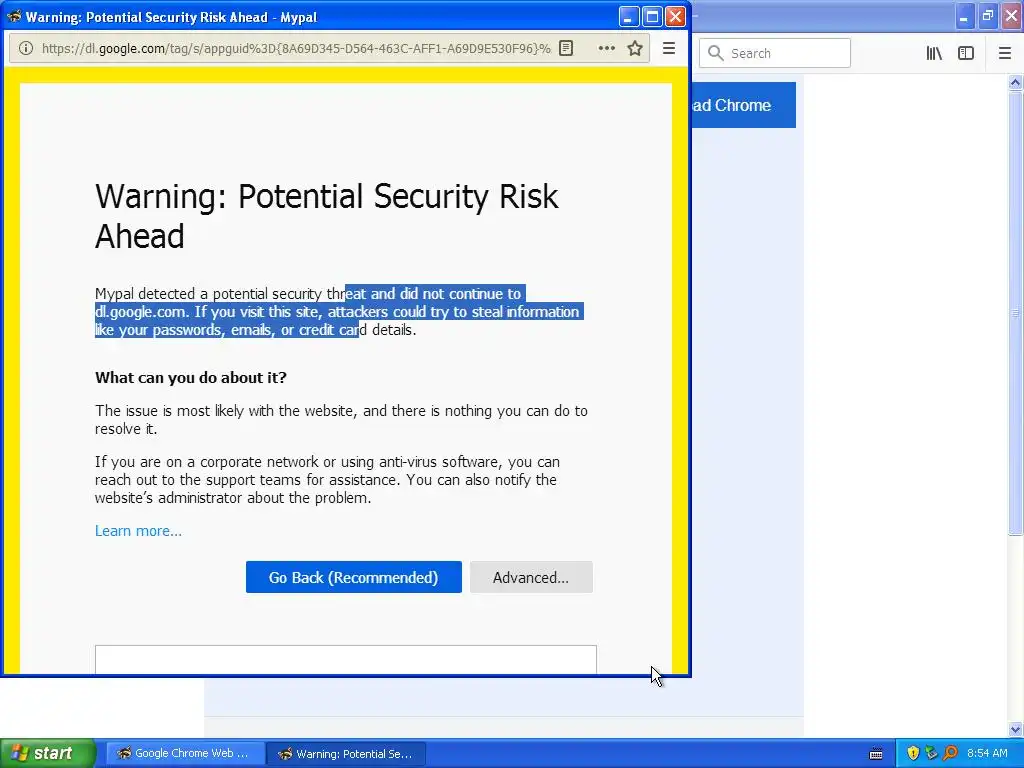Viewport: 1024px width, 768px height.
Task: Click the highlighted text dl.google.com in warning
Action: coord(142,312)
